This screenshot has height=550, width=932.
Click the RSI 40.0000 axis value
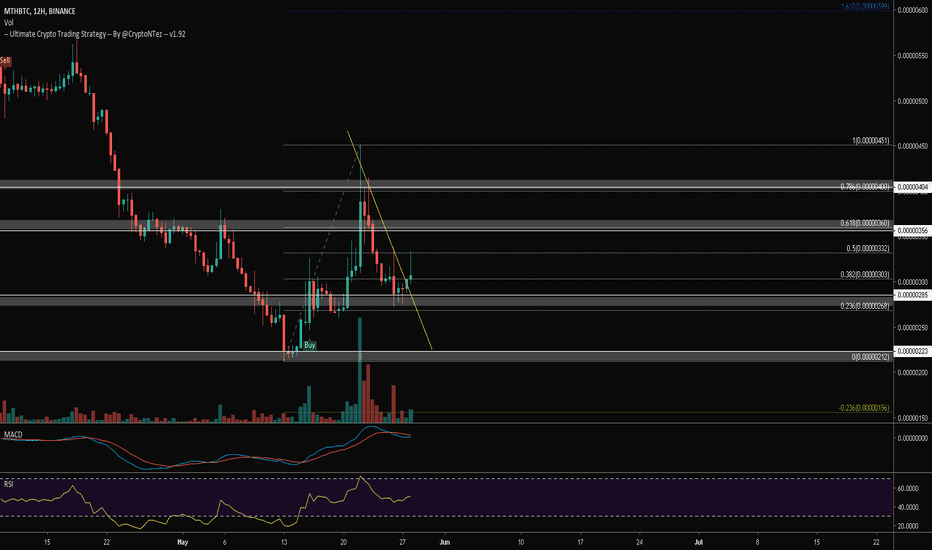(x=908, y=507)
